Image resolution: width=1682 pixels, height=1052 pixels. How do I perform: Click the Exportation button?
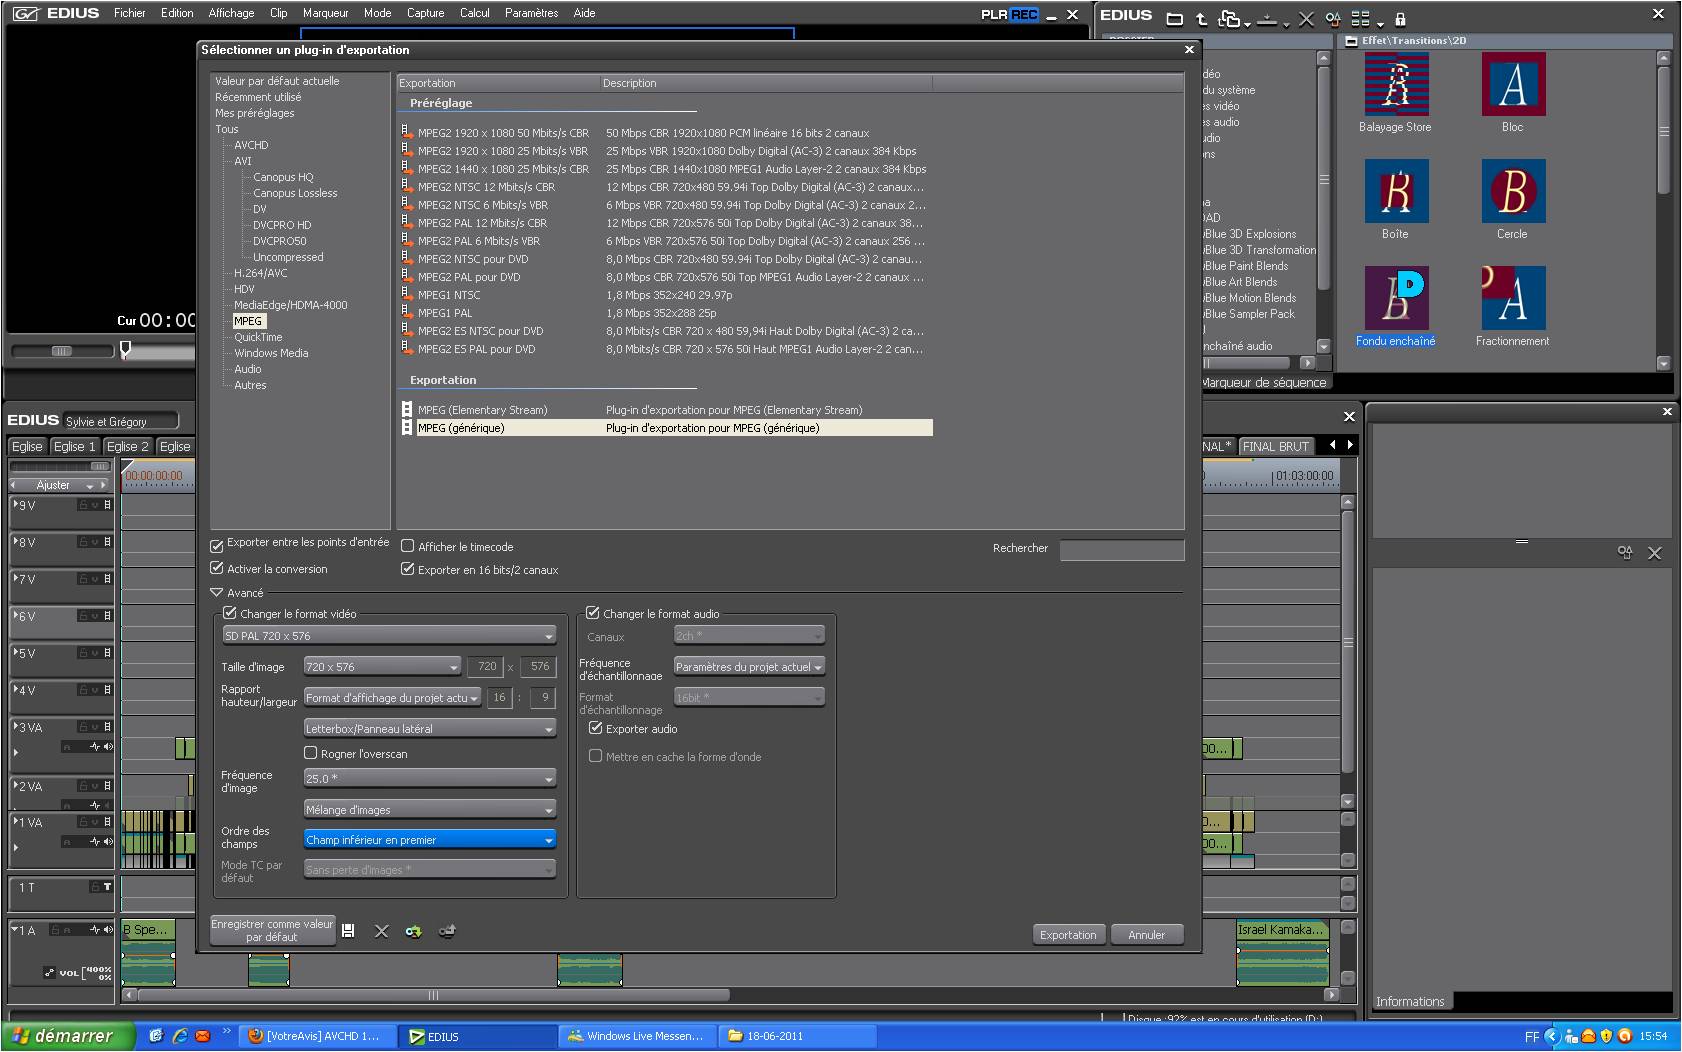(1068, 935)
